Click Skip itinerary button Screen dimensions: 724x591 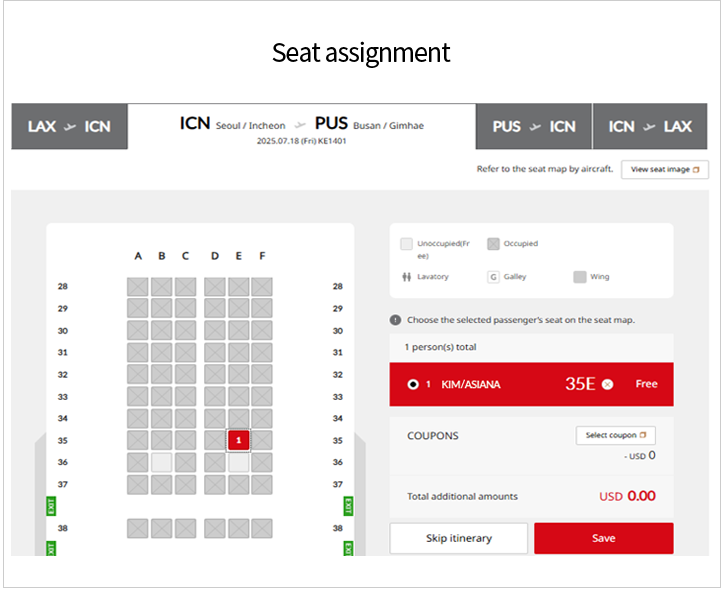click(x=459, y=538)
